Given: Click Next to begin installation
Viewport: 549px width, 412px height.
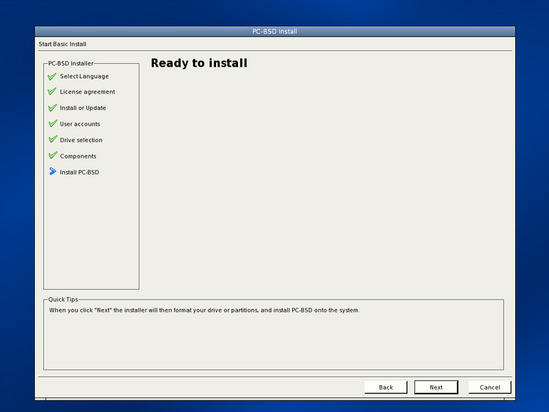Looking at the screenshot, I should tap(436, 387).
